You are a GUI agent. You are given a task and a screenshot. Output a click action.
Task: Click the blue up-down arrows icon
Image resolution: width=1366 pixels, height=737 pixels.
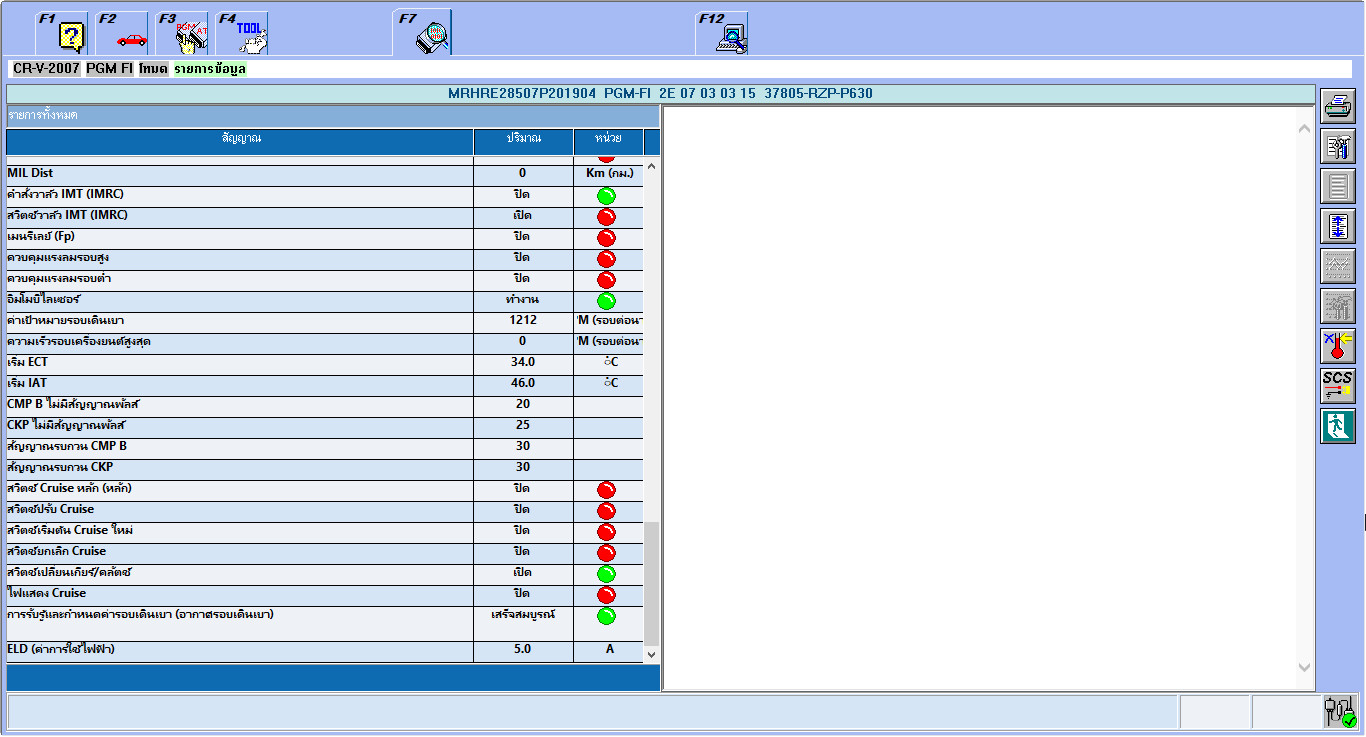(1337, 226)
